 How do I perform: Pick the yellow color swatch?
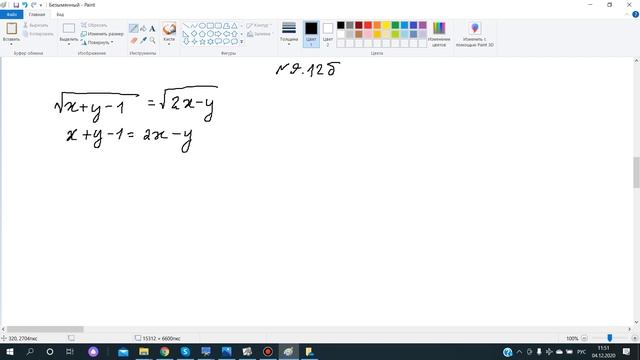(x=386, y=25)
